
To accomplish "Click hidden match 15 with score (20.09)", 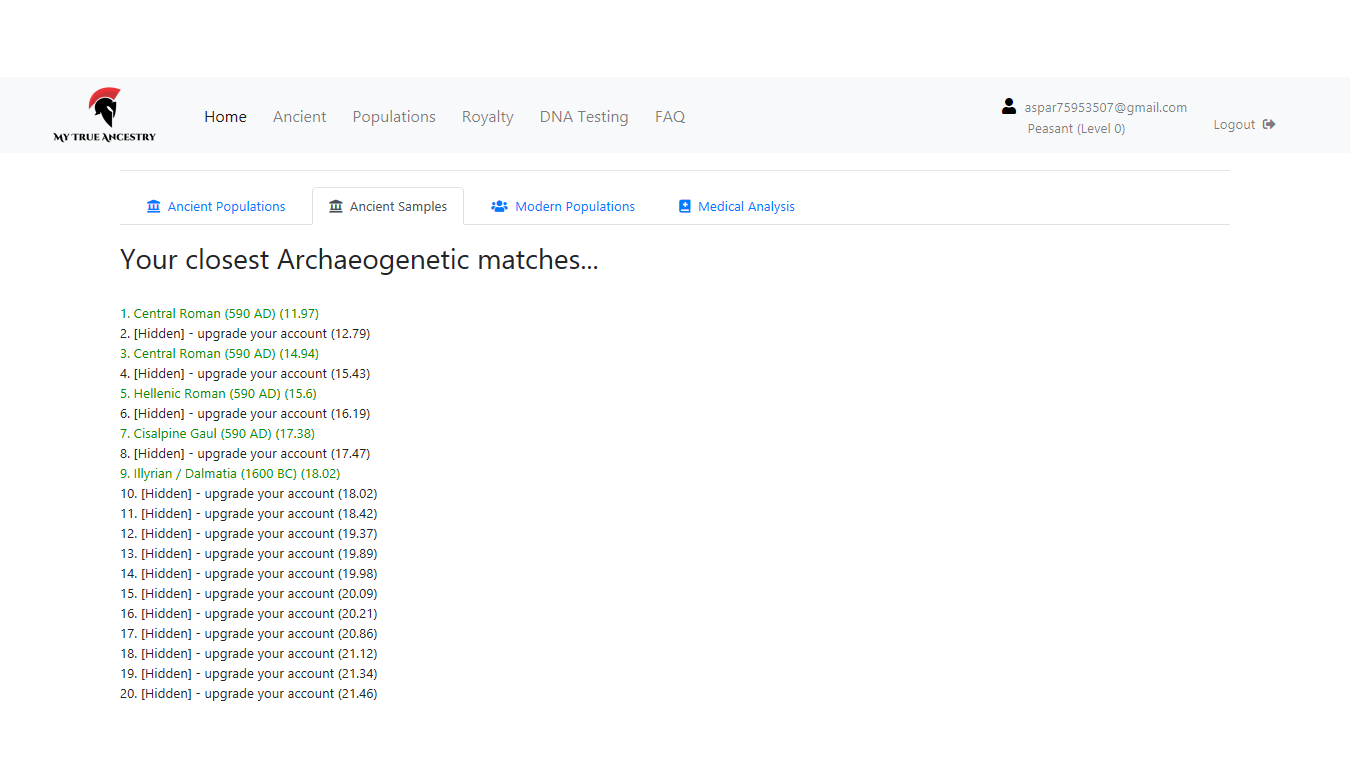I will tap(249, 593).
